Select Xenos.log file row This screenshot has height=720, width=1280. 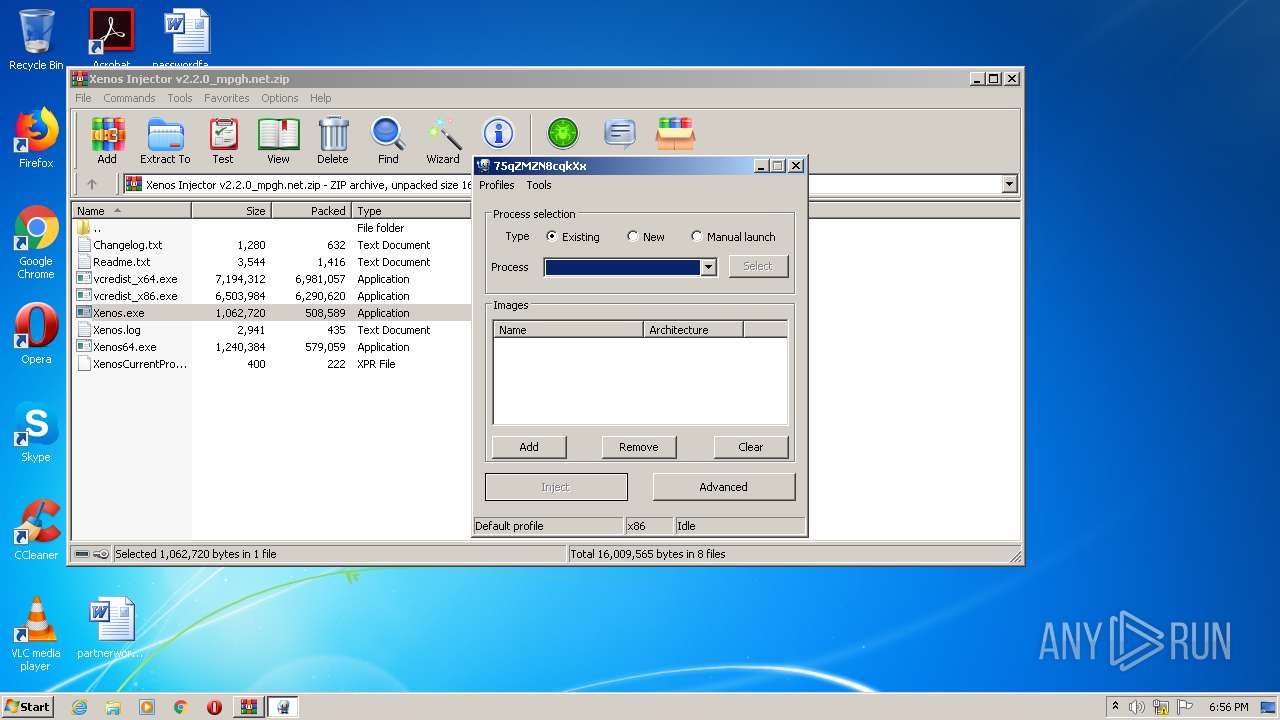click(271, 330)
